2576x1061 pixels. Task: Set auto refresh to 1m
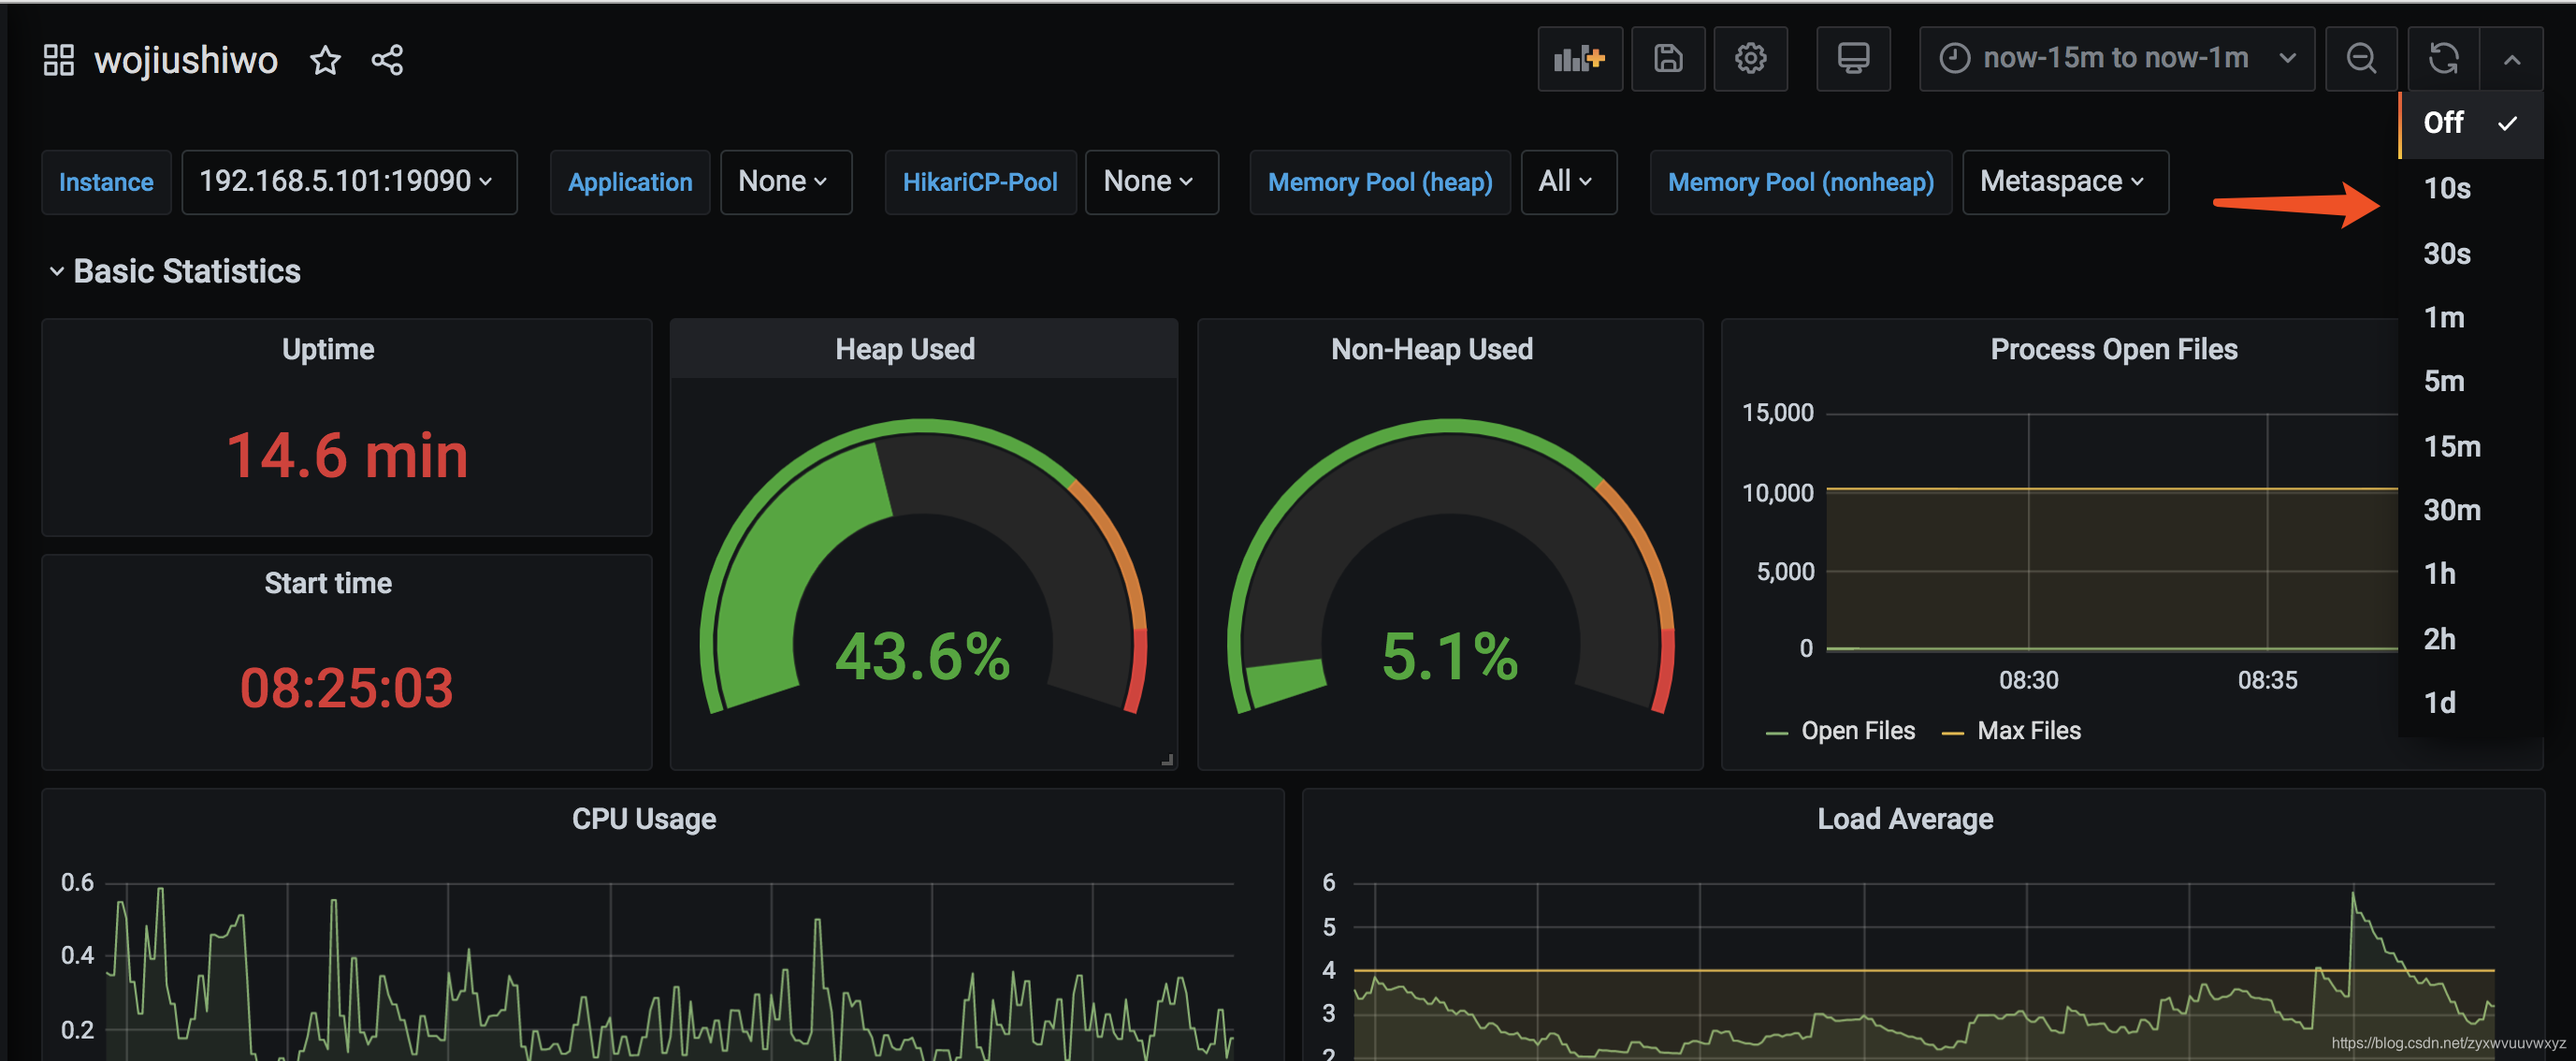tap(2470, 317)
